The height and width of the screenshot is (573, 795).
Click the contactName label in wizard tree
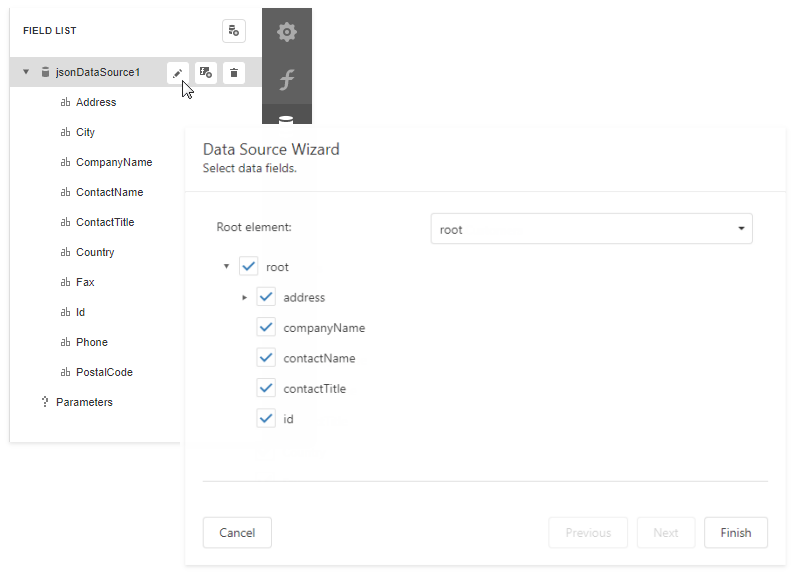(319, 359)
